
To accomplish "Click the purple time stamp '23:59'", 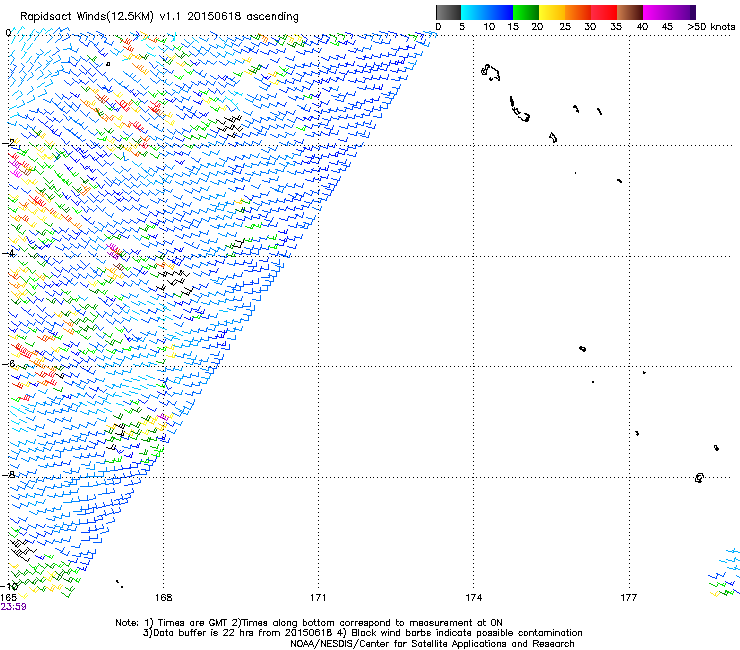I will point(13,607).
